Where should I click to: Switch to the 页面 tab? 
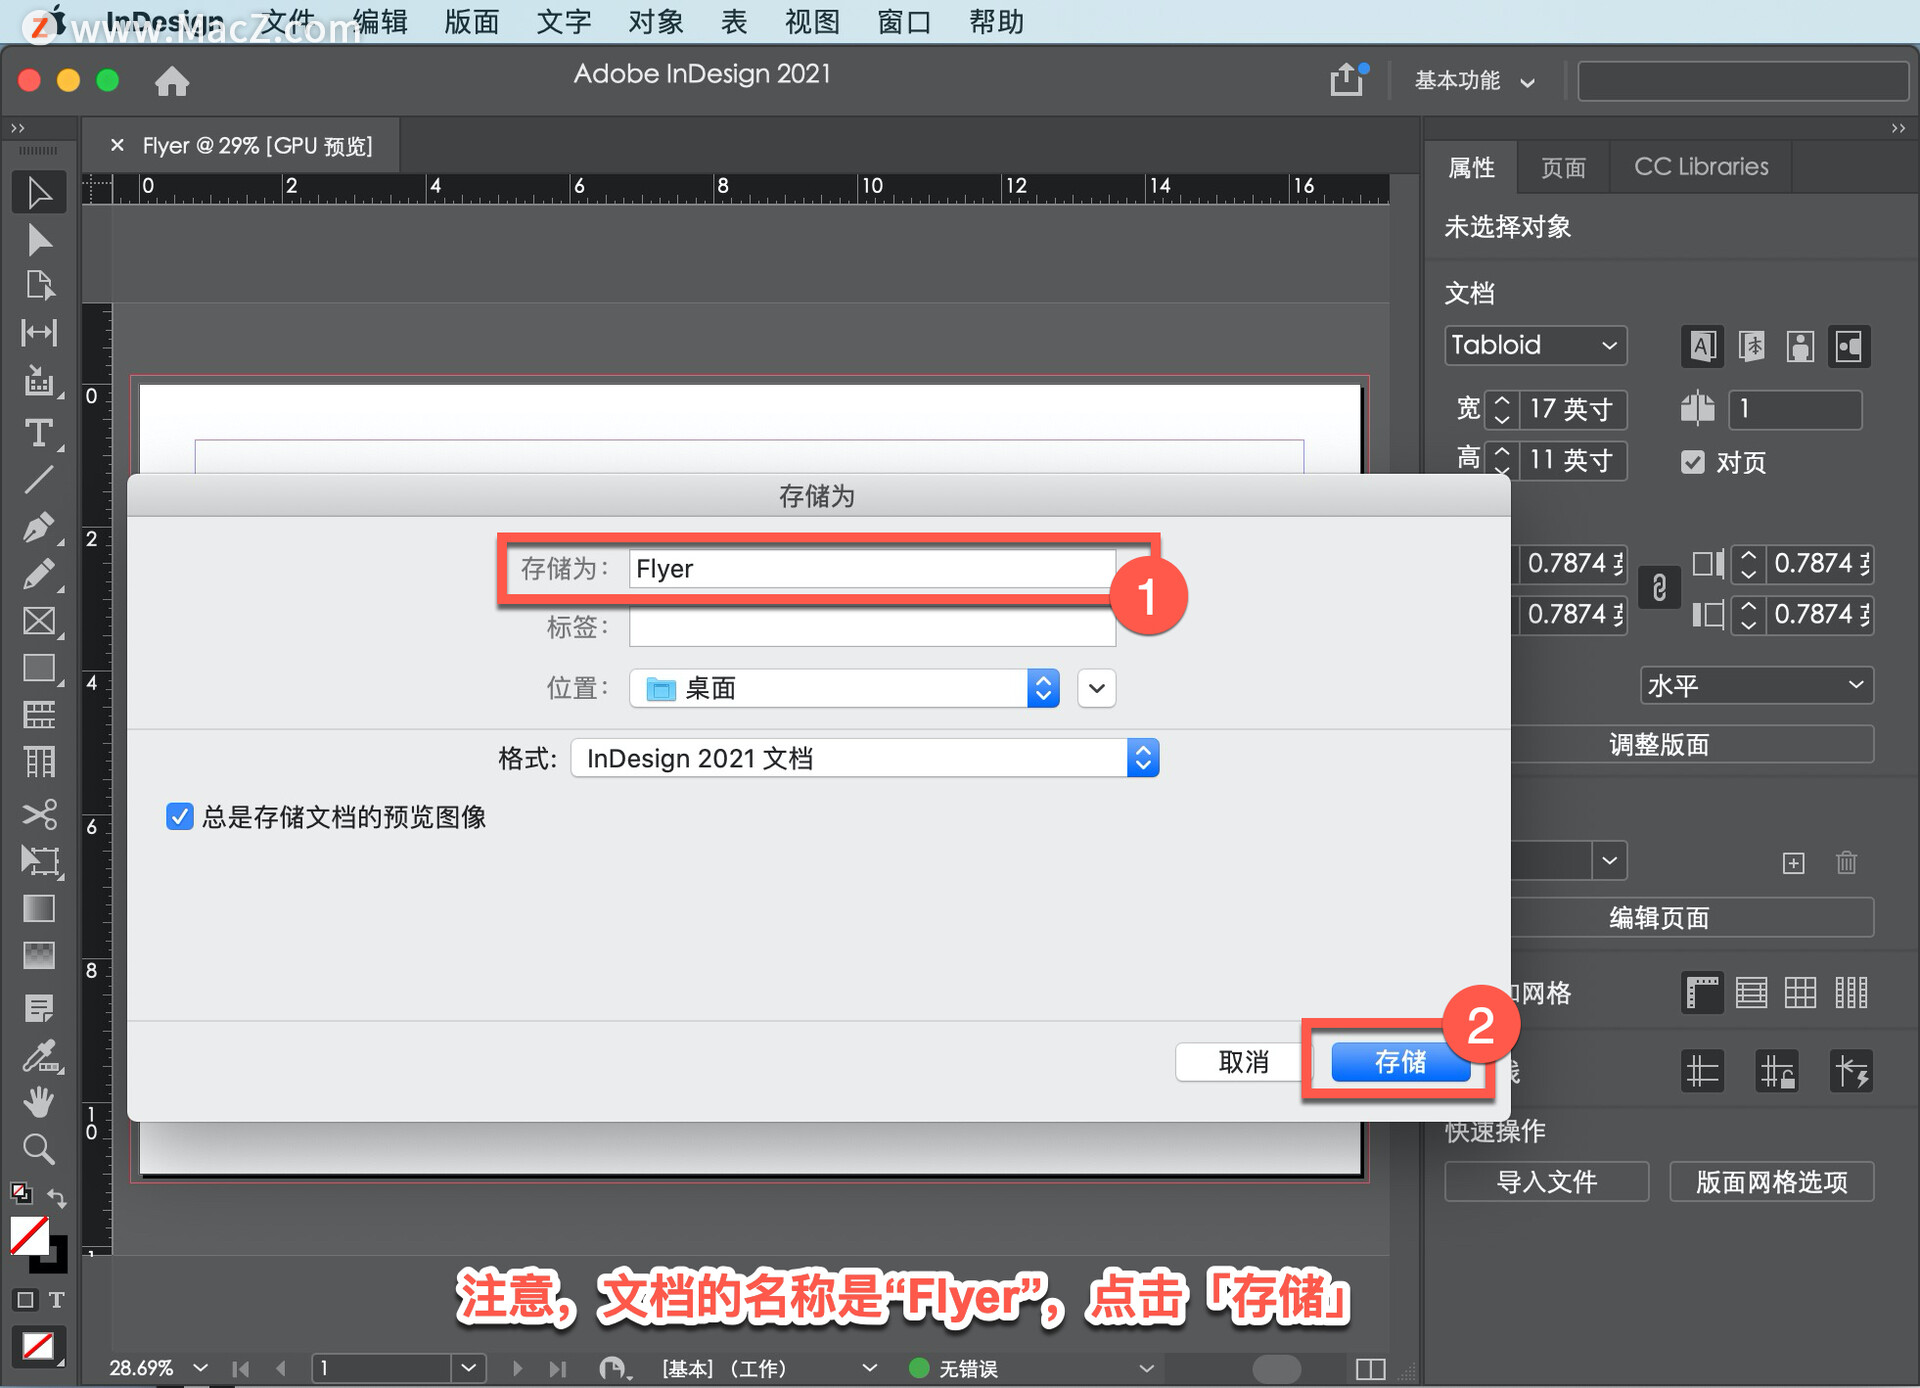1562,167
